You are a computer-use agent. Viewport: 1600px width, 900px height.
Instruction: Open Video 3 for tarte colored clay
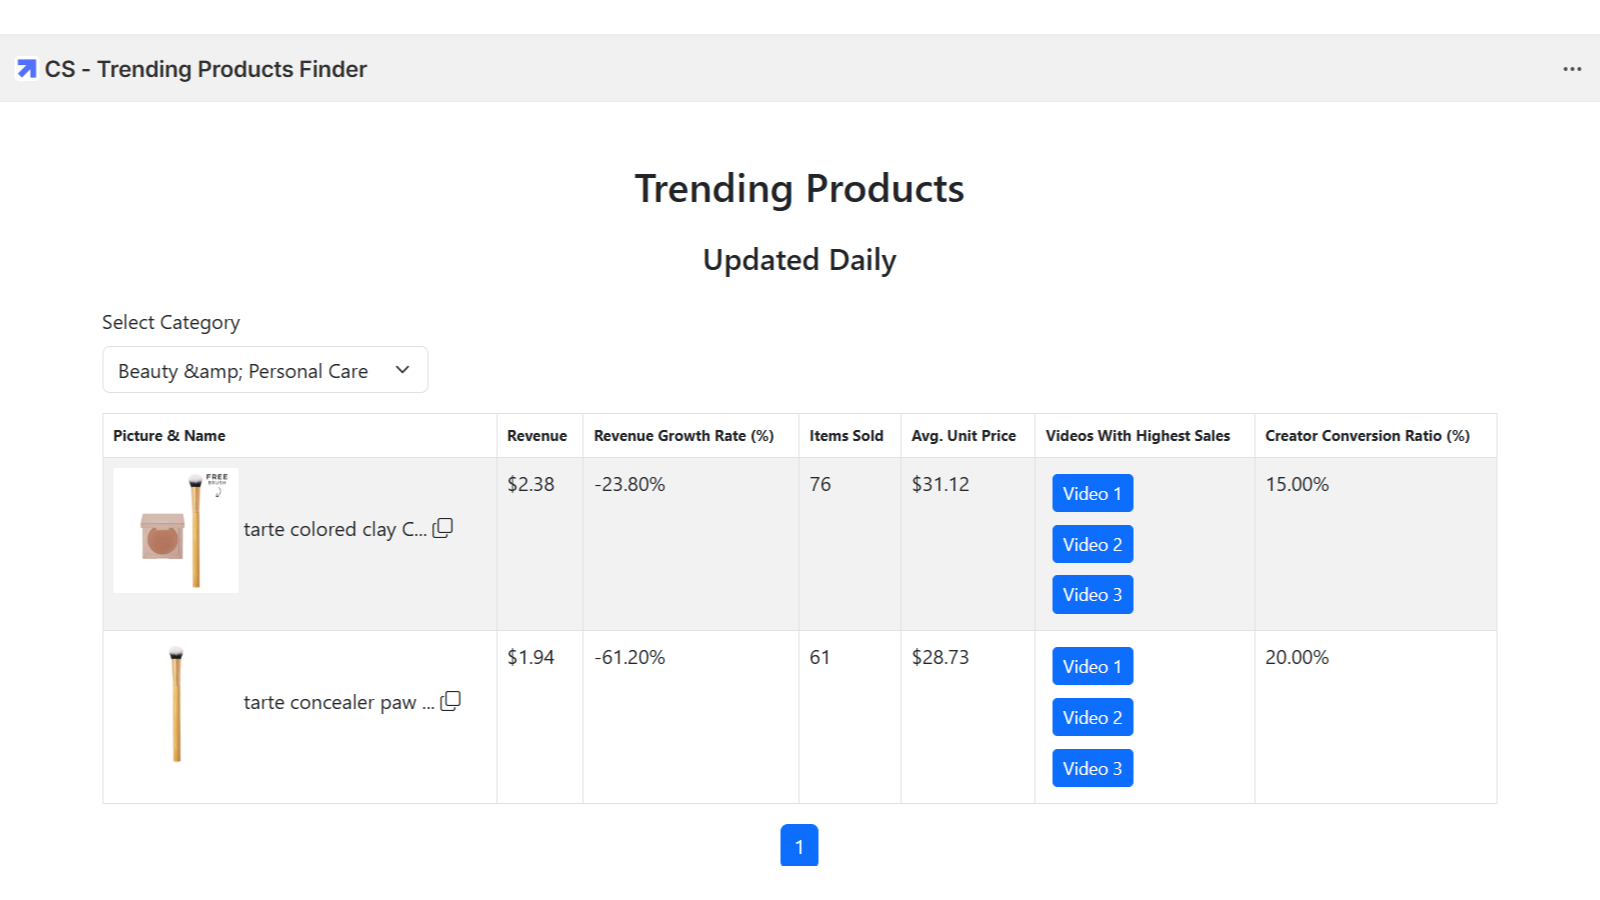pyautogui.click(x=1092, y=594)
